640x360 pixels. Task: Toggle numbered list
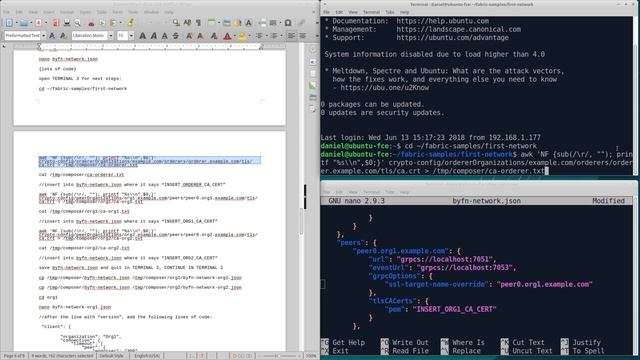tap(273, 36)
